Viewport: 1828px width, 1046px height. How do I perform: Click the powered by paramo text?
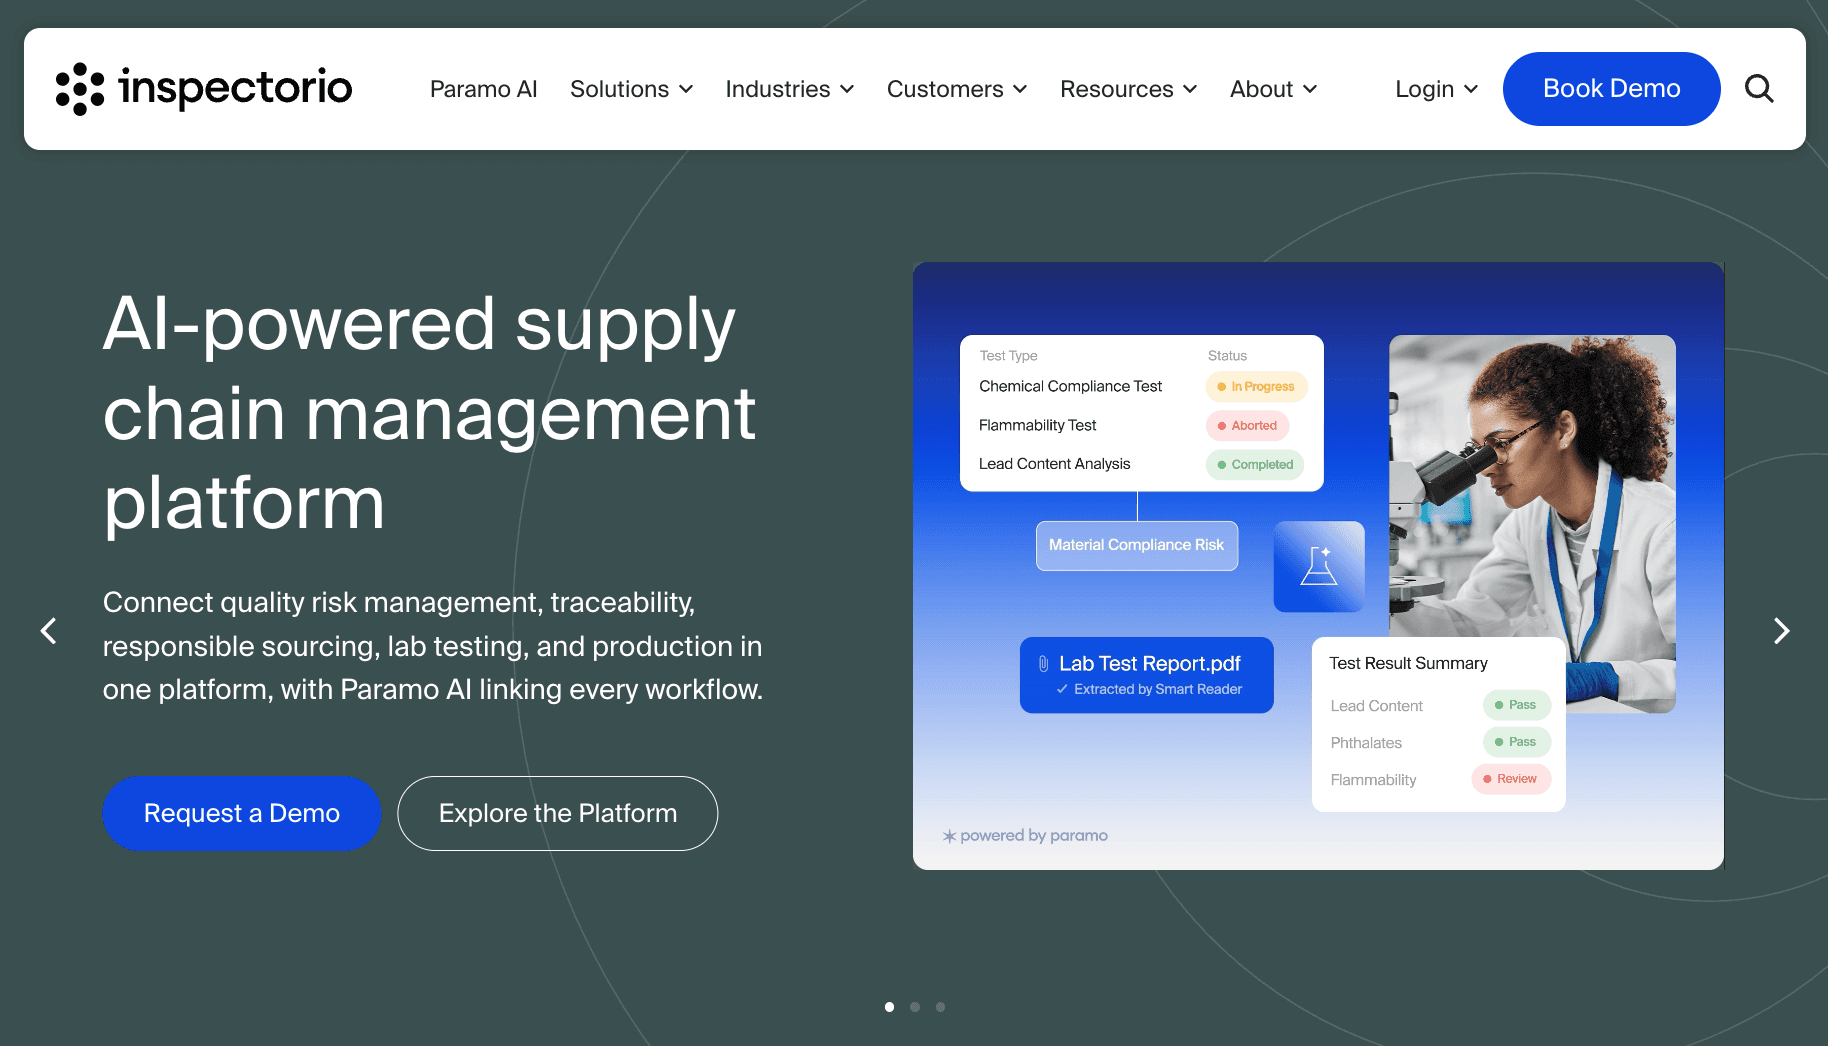coord(1025,835)
